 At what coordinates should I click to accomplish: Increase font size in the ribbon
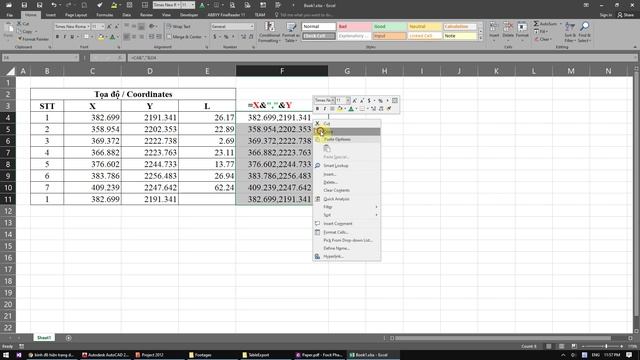109,27
